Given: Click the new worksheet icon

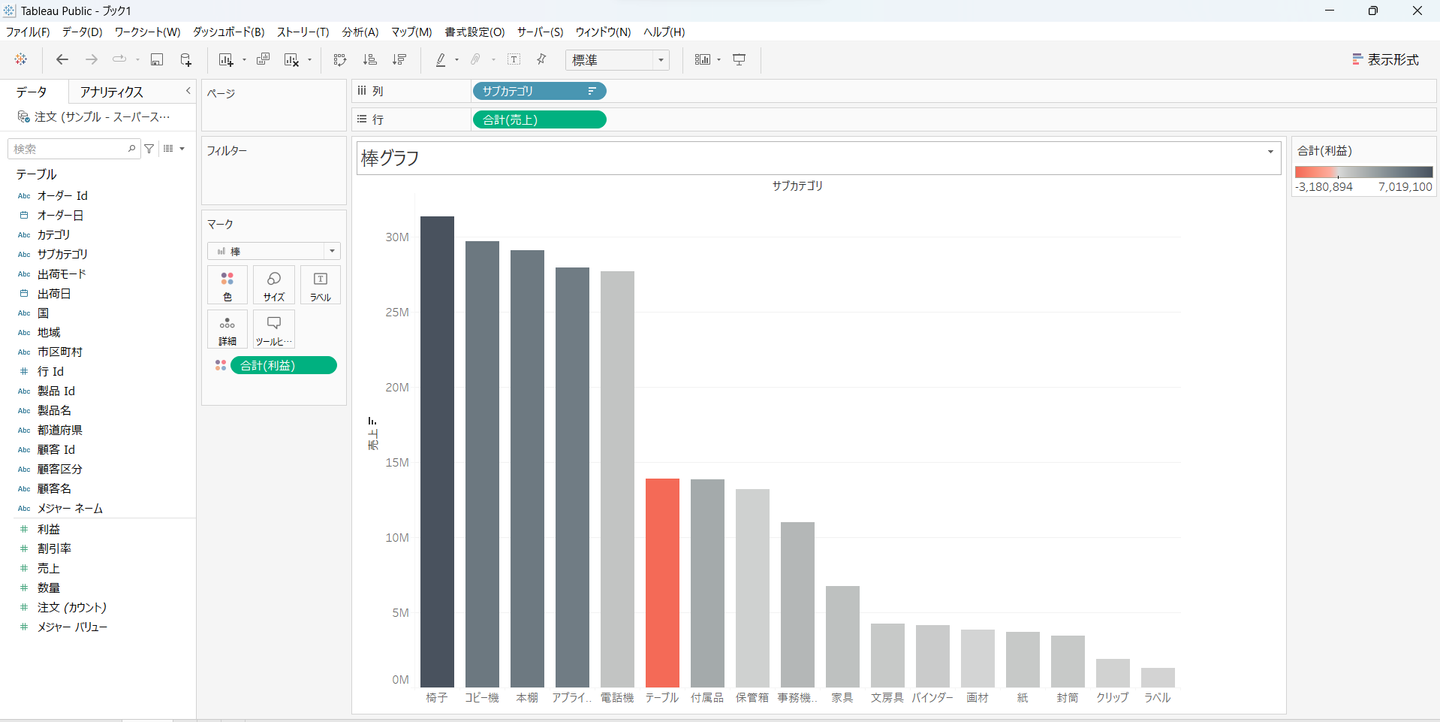Looking at the screenshot, I should pos(226,60).
